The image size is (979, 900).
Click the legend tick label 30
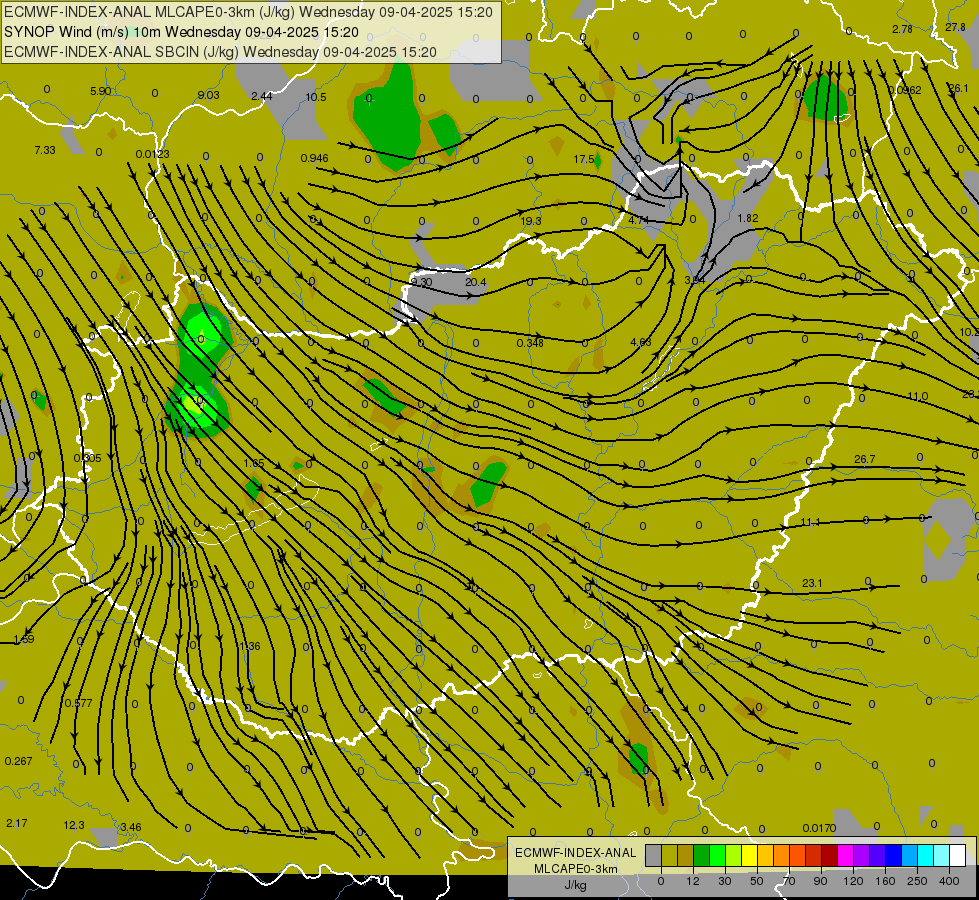(x=724, y=881)
